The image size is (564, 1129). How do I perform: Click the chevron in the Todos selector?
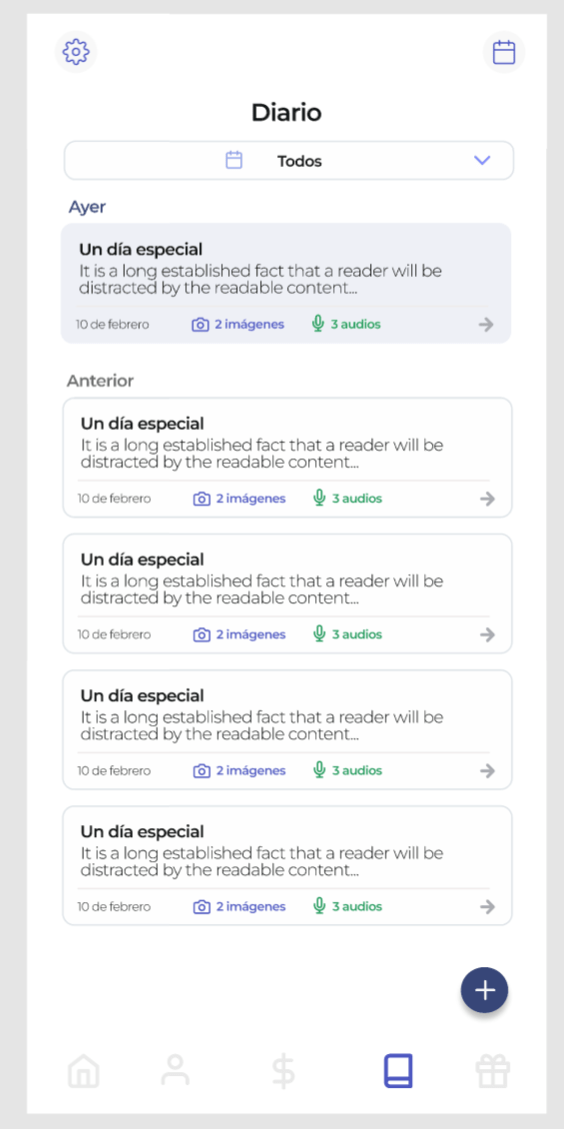pos(482,160)
